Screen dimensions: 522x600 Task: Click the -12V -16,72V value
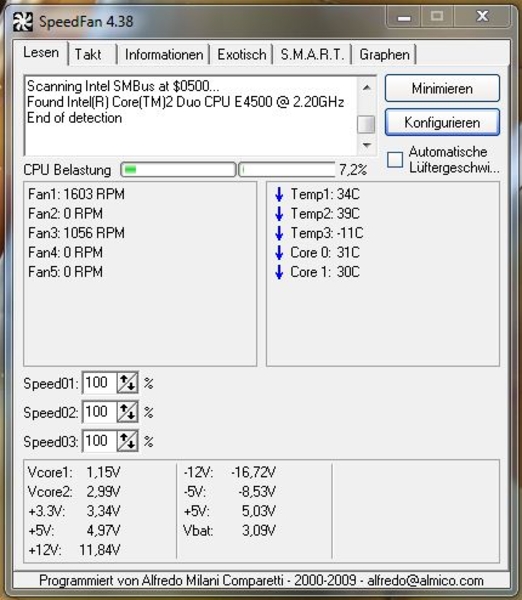253,472
